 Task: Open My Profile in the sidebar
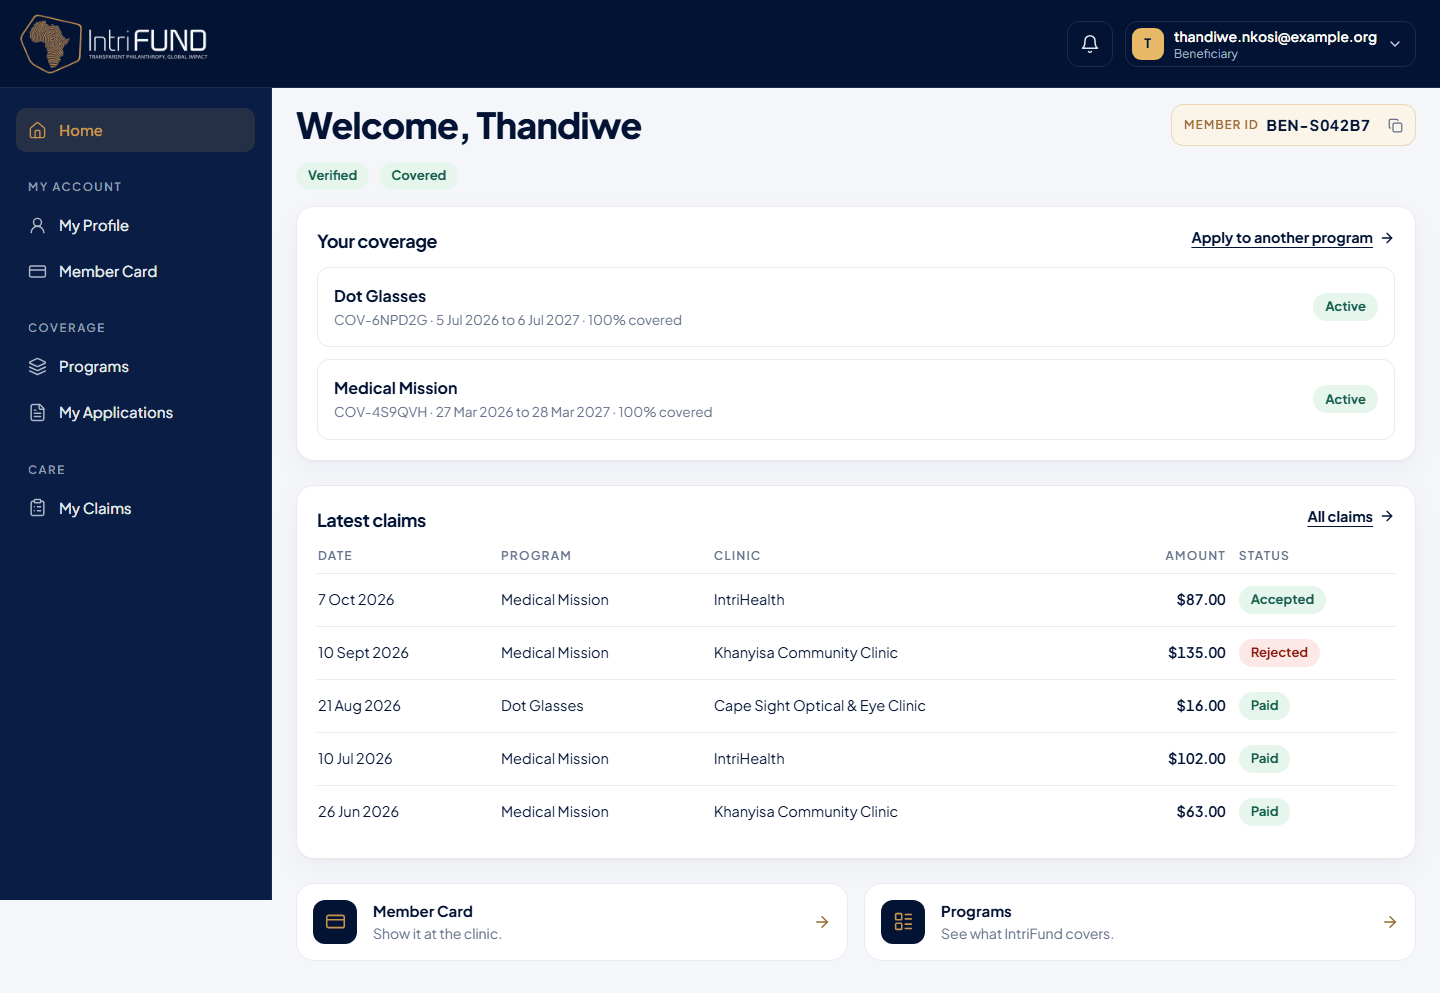click(x=136, y=226)
